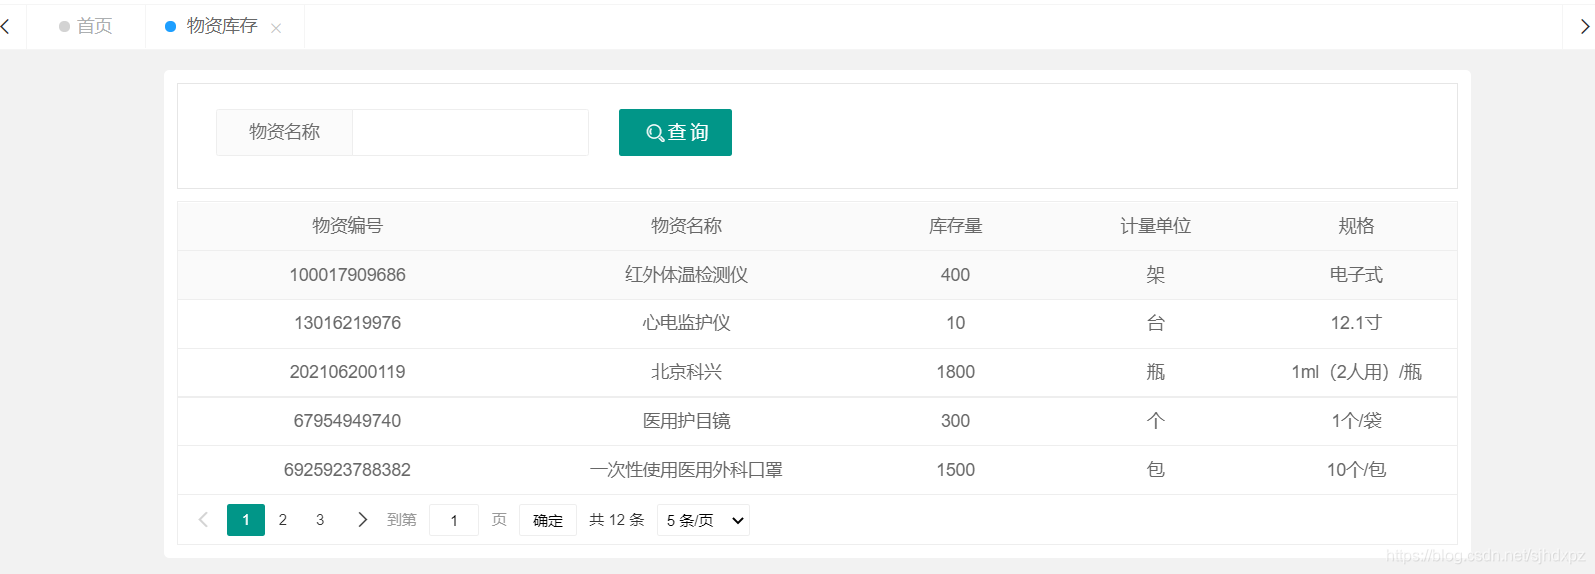Focus the jump-to page number input
1595x574 pixels.
[x=454, y=520]
